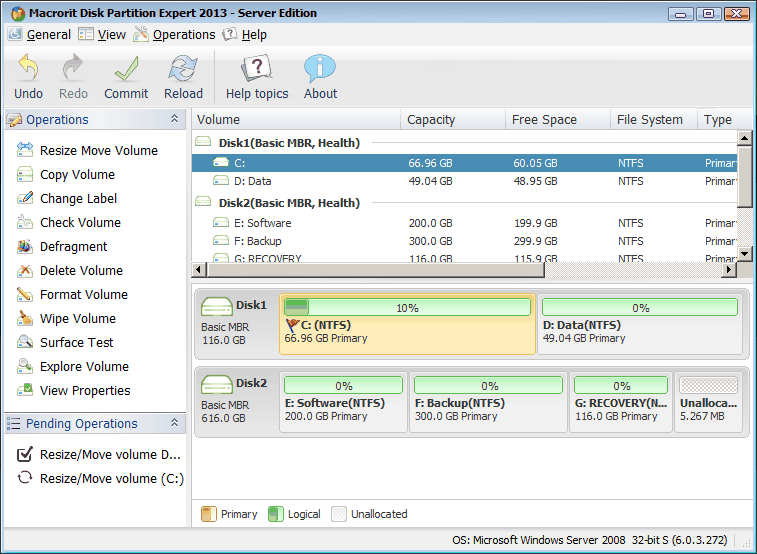Click the Unallocated legend color swatch
The image size is (757, 554).
339,514
